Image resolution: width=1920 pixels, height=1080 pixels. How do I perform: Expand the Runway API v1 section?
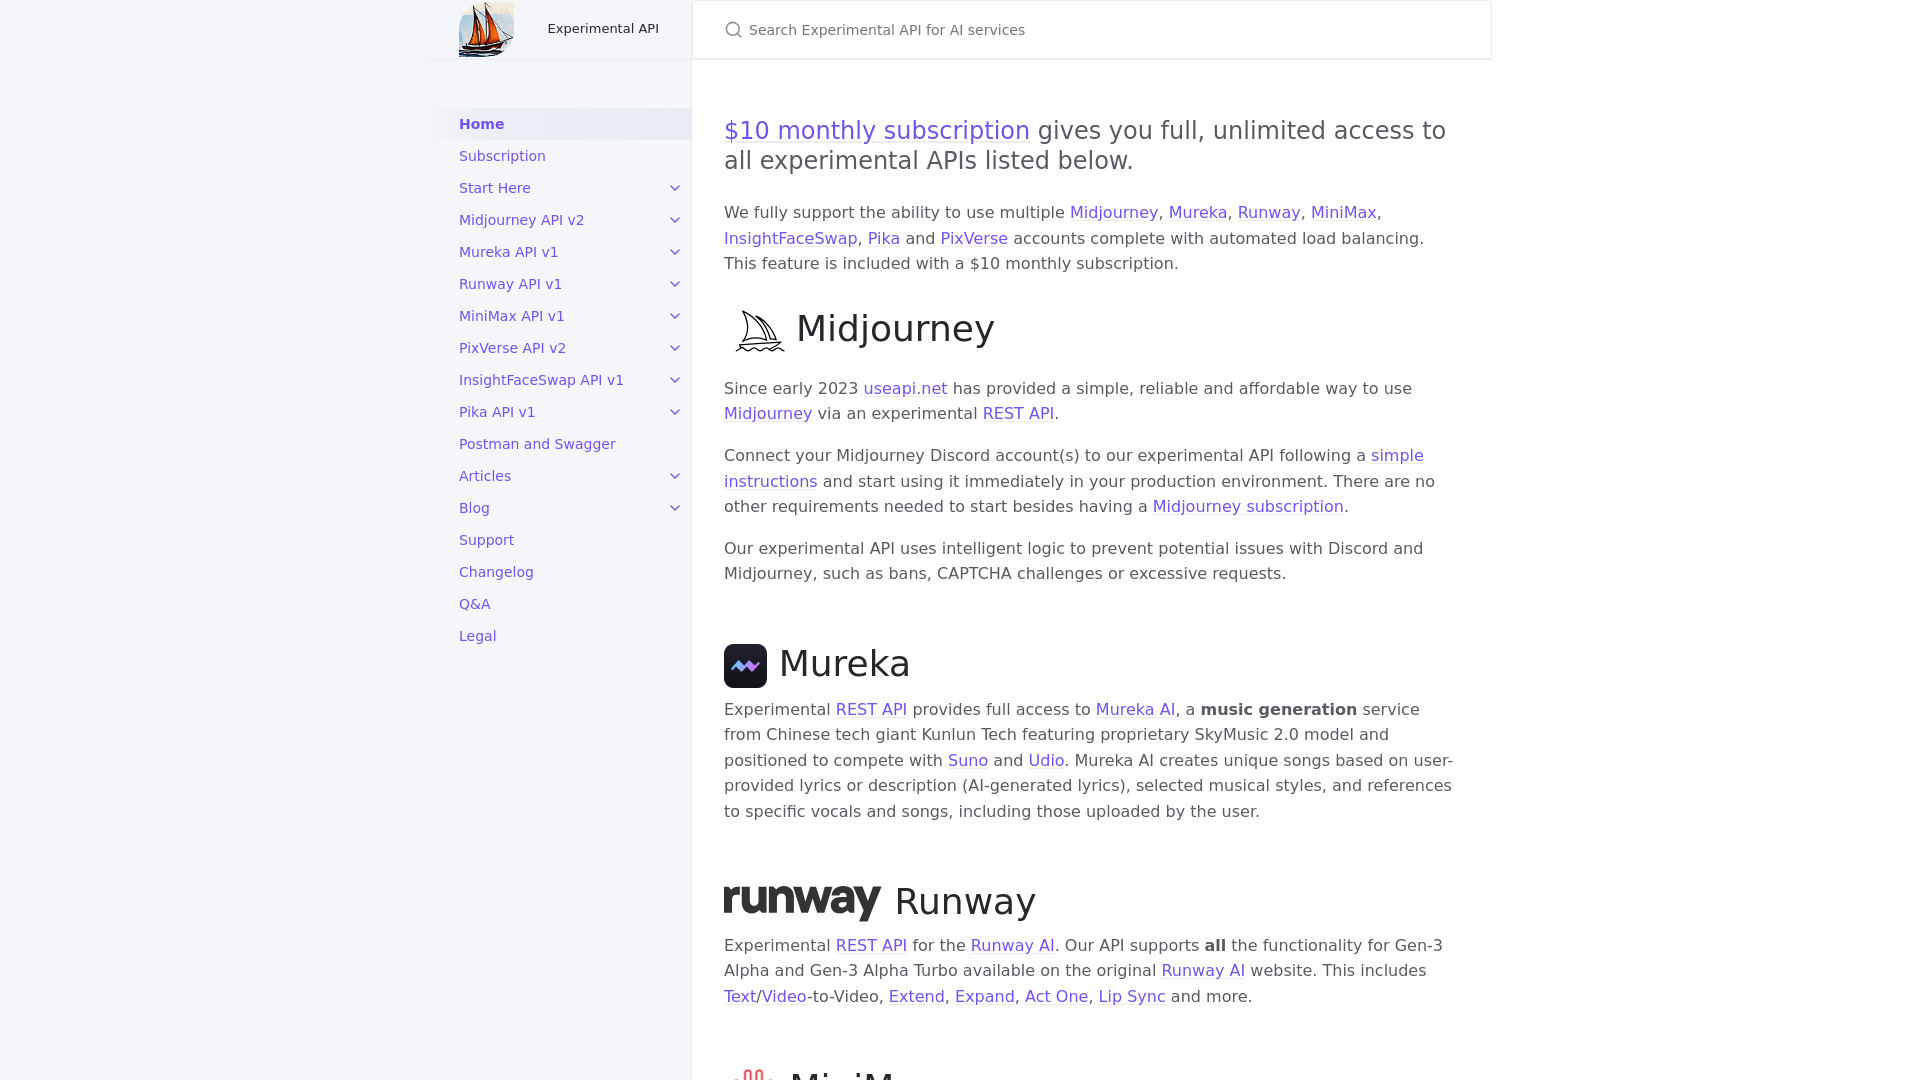coord(674,284)
